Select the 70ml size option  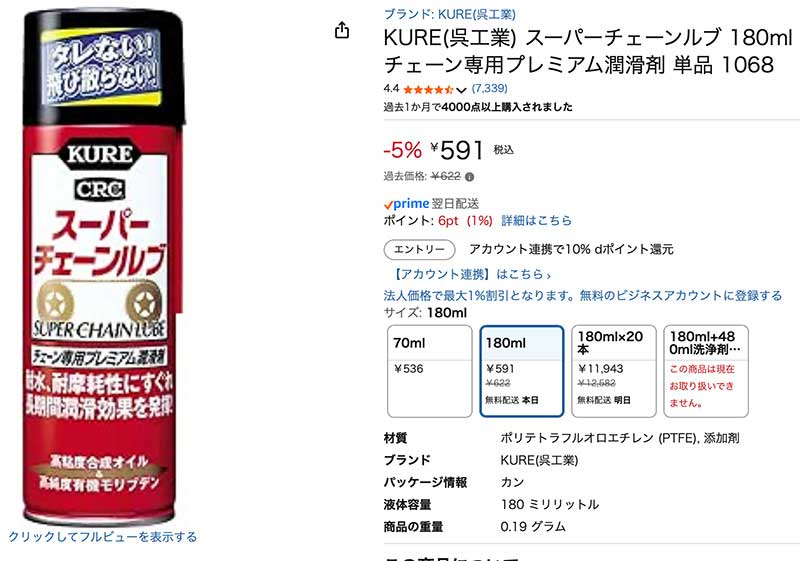coord(430,370)
